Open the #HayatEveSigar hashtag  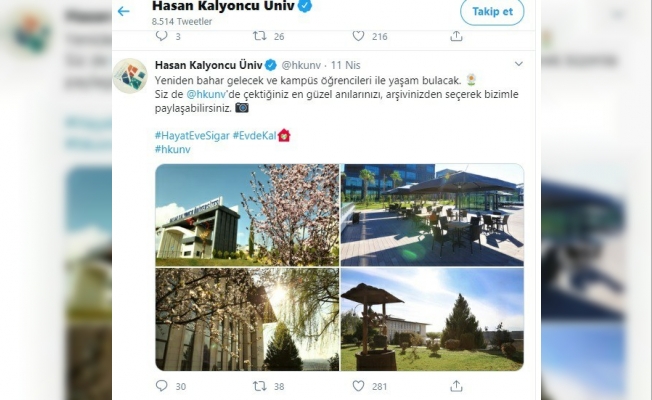tap(192, 136)
